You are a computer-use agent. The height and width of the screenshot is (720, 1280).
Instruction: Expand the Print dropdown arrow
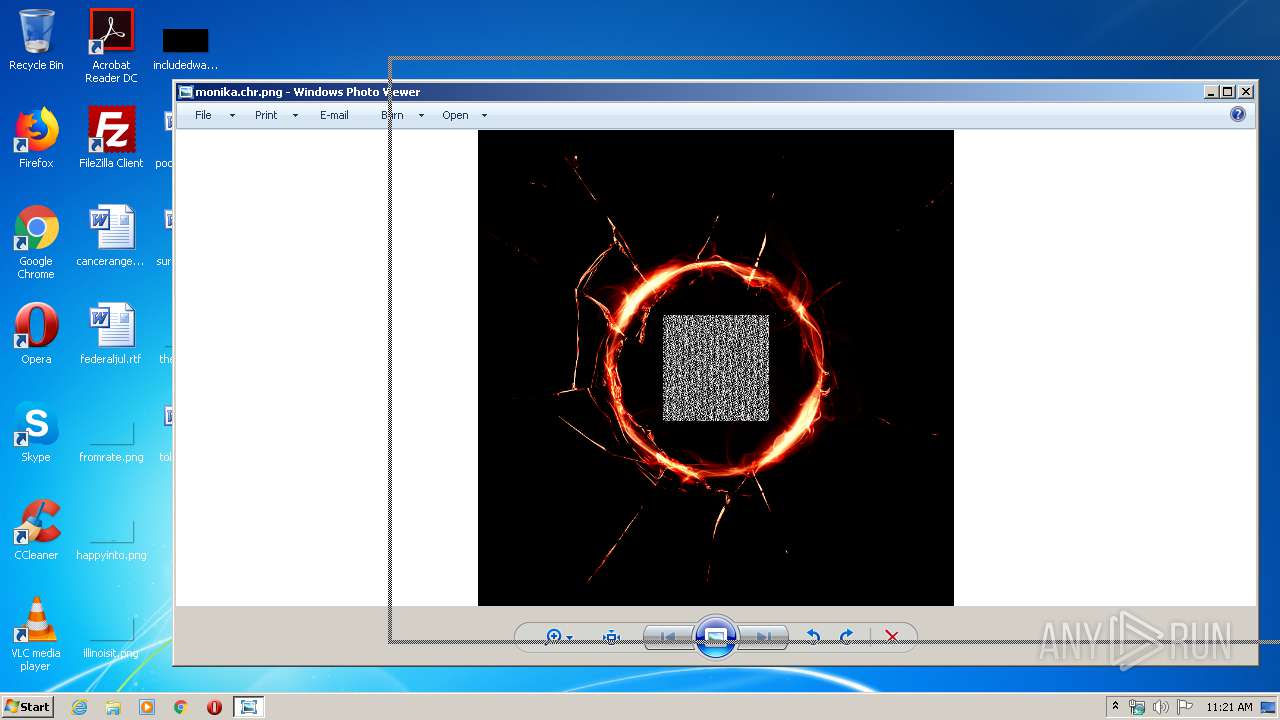point(295,116)
